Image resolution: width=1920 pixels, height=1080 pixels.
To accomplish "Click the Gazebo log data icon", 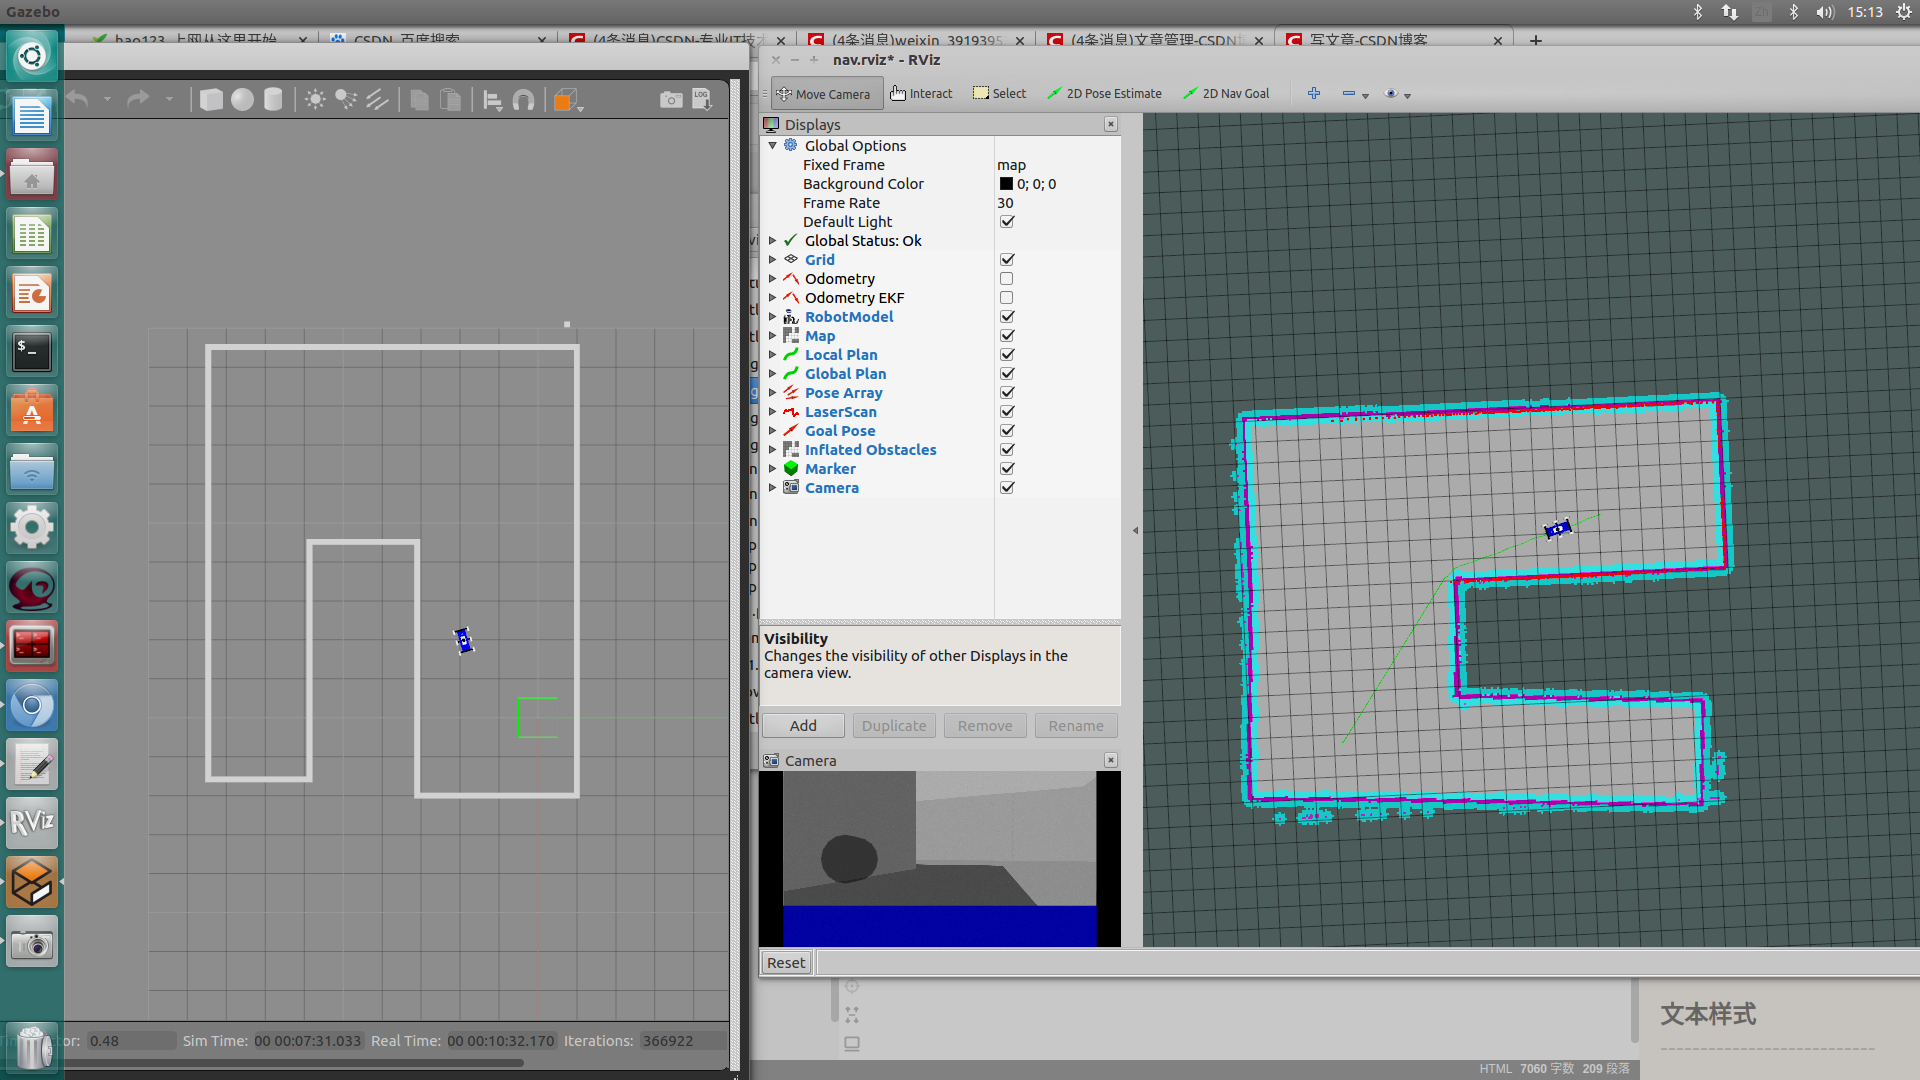I will 702,100.
